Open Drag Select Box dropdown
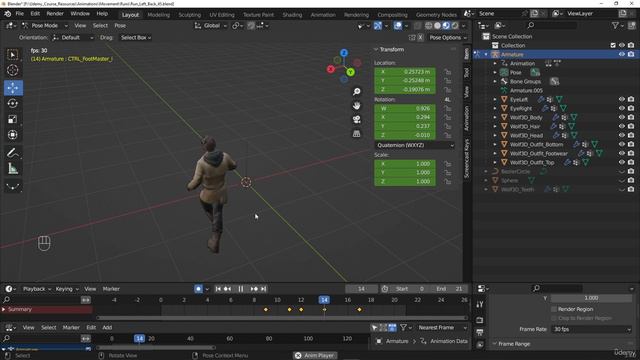Viewport: 640px width, 360px height. coord(136,38)
